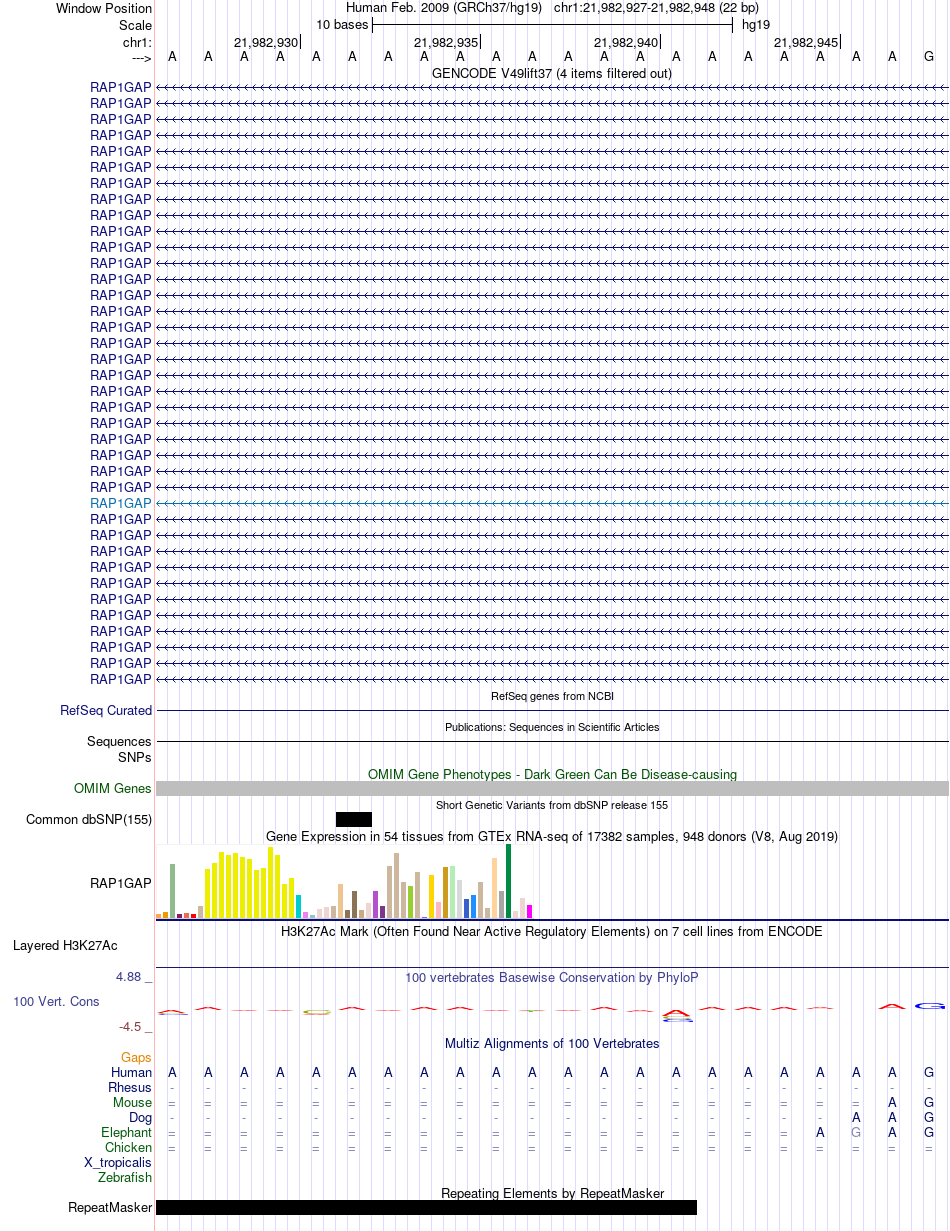
Task: Click the 10 bases scale bar
Action: [552, 24]
